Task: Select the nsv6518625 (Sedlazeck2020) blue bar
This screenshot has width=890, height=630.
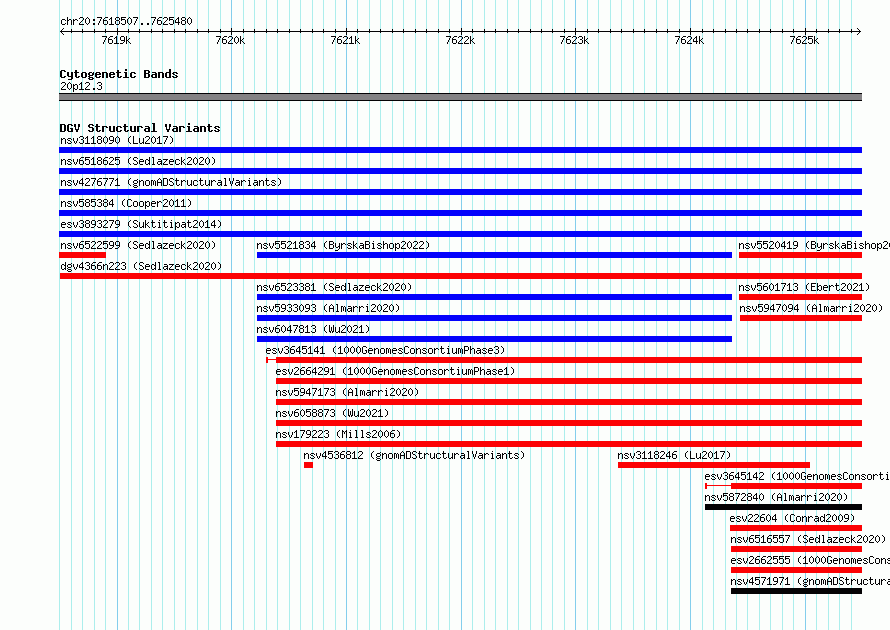Action: 460,171
